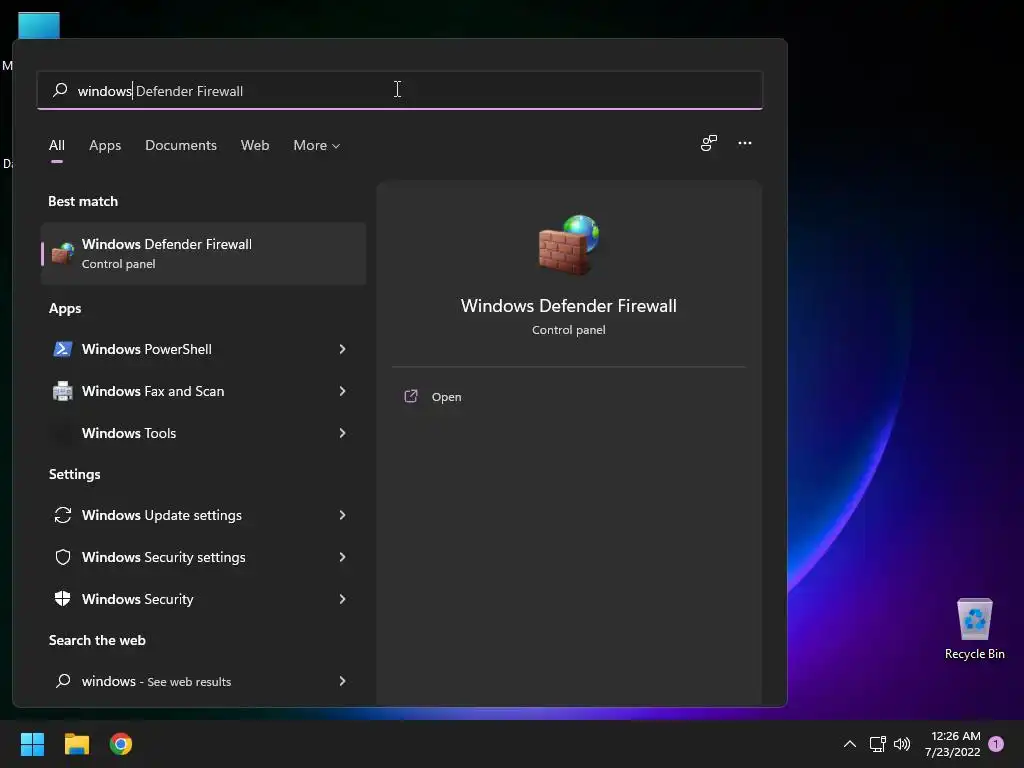Open the notification badge in tray
Screen dimensions: 1024x768
(996, 744)
